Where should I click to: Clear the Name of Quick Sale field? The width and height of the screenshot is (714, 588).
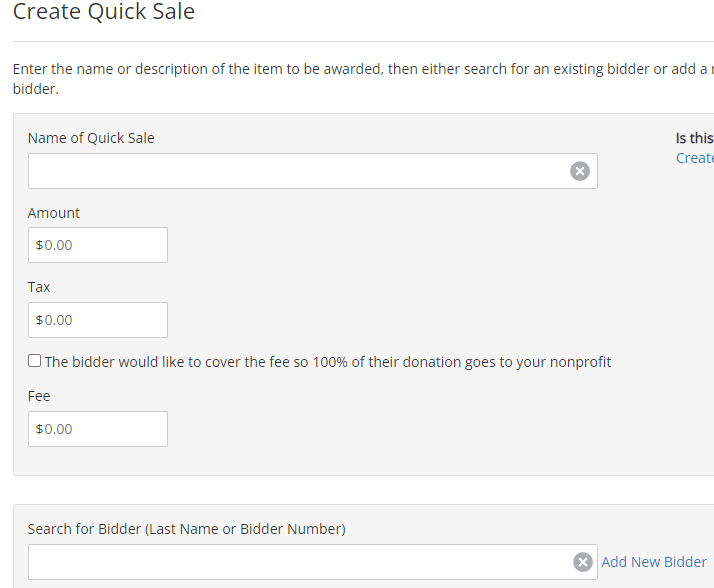pyautogui.click(x=580, y=171)
